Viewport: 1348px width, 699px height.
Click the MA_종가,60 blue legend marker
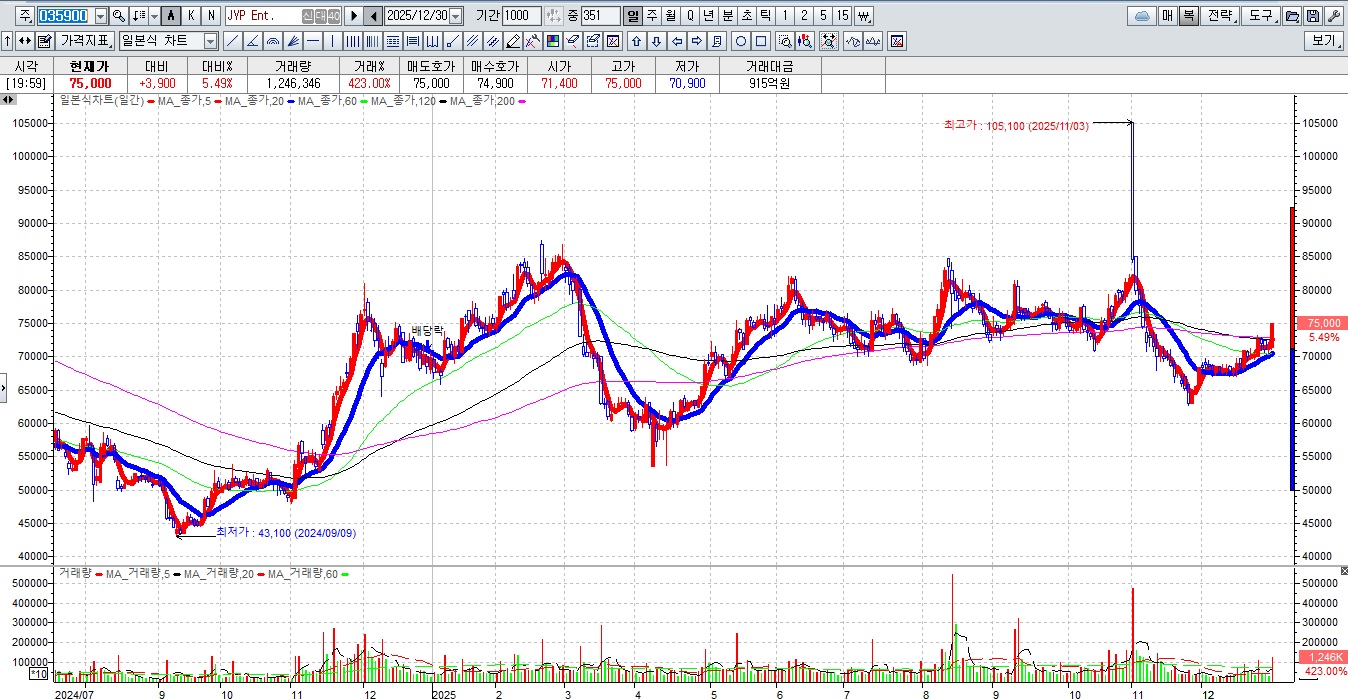click(290, 101)
